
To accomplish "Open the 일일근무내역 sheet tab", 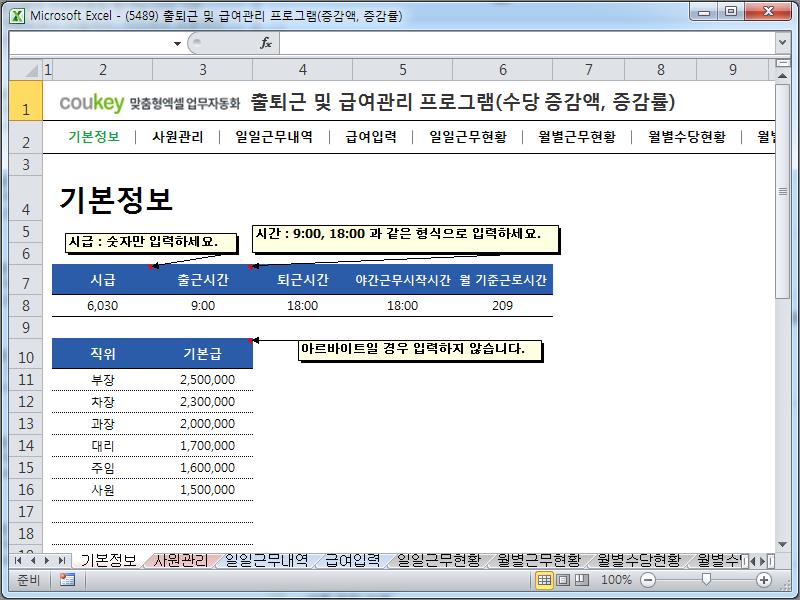I will click(x=266, y=560).
